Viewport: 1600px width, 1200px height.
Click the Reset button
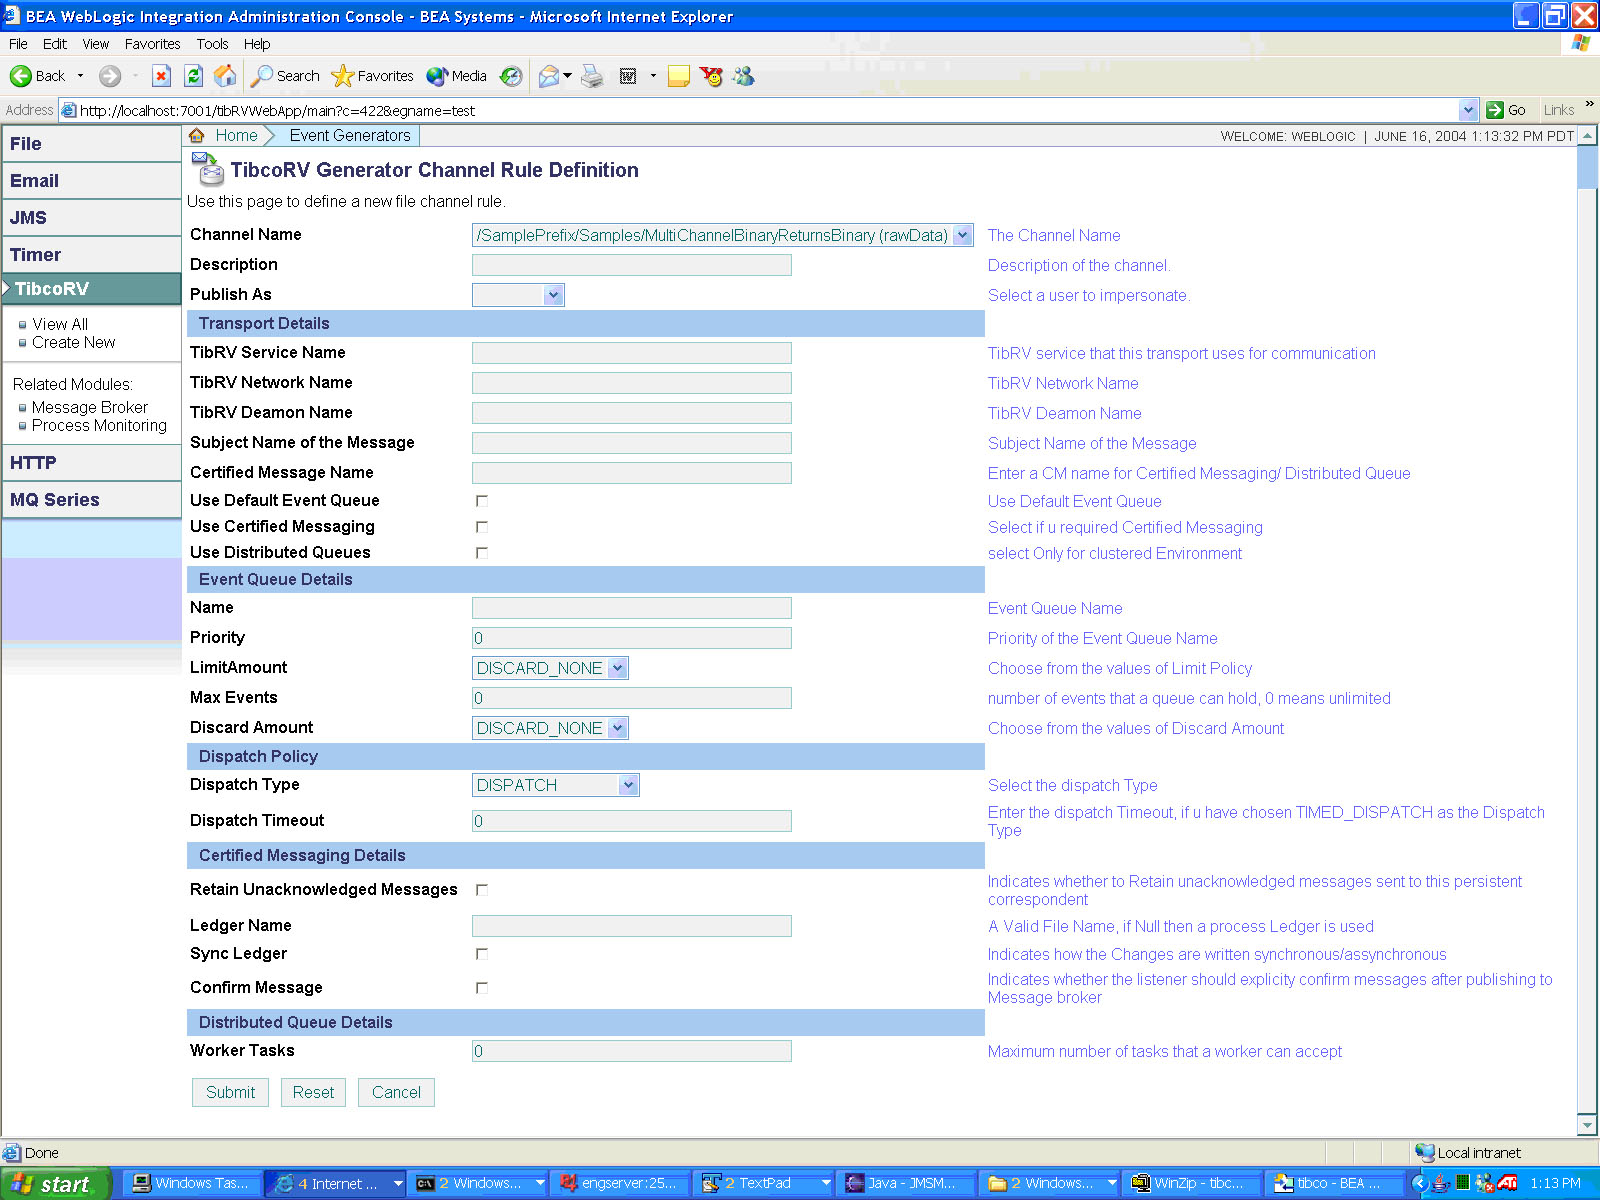pos(313,1092)
